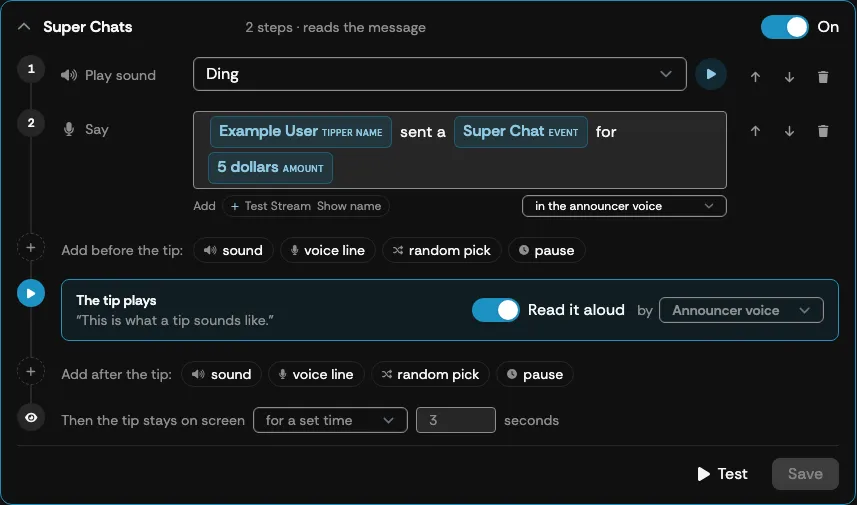The image size is (857, 505).
Task: Add a sound before the tip
Action: coord(233,250)
